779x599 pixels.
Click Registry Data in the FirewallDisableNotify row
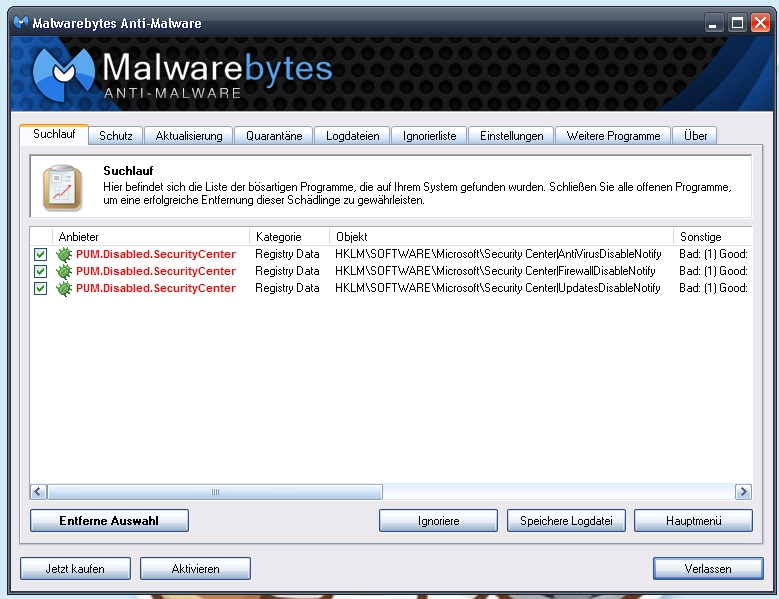tap(287, 271)
